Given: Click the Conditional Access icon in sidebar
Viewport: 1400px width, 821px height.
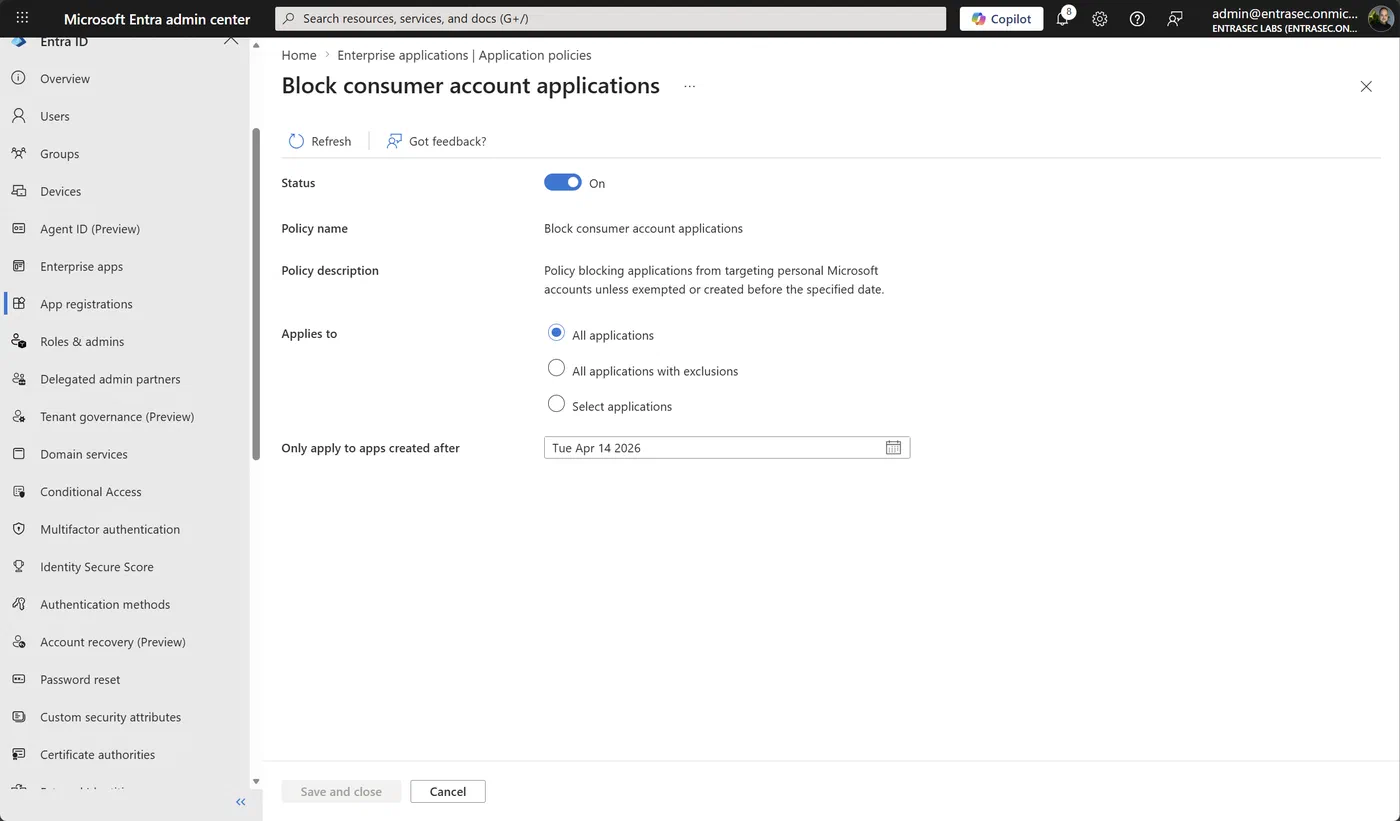Looking at the screenshot, I should [18, 491].
